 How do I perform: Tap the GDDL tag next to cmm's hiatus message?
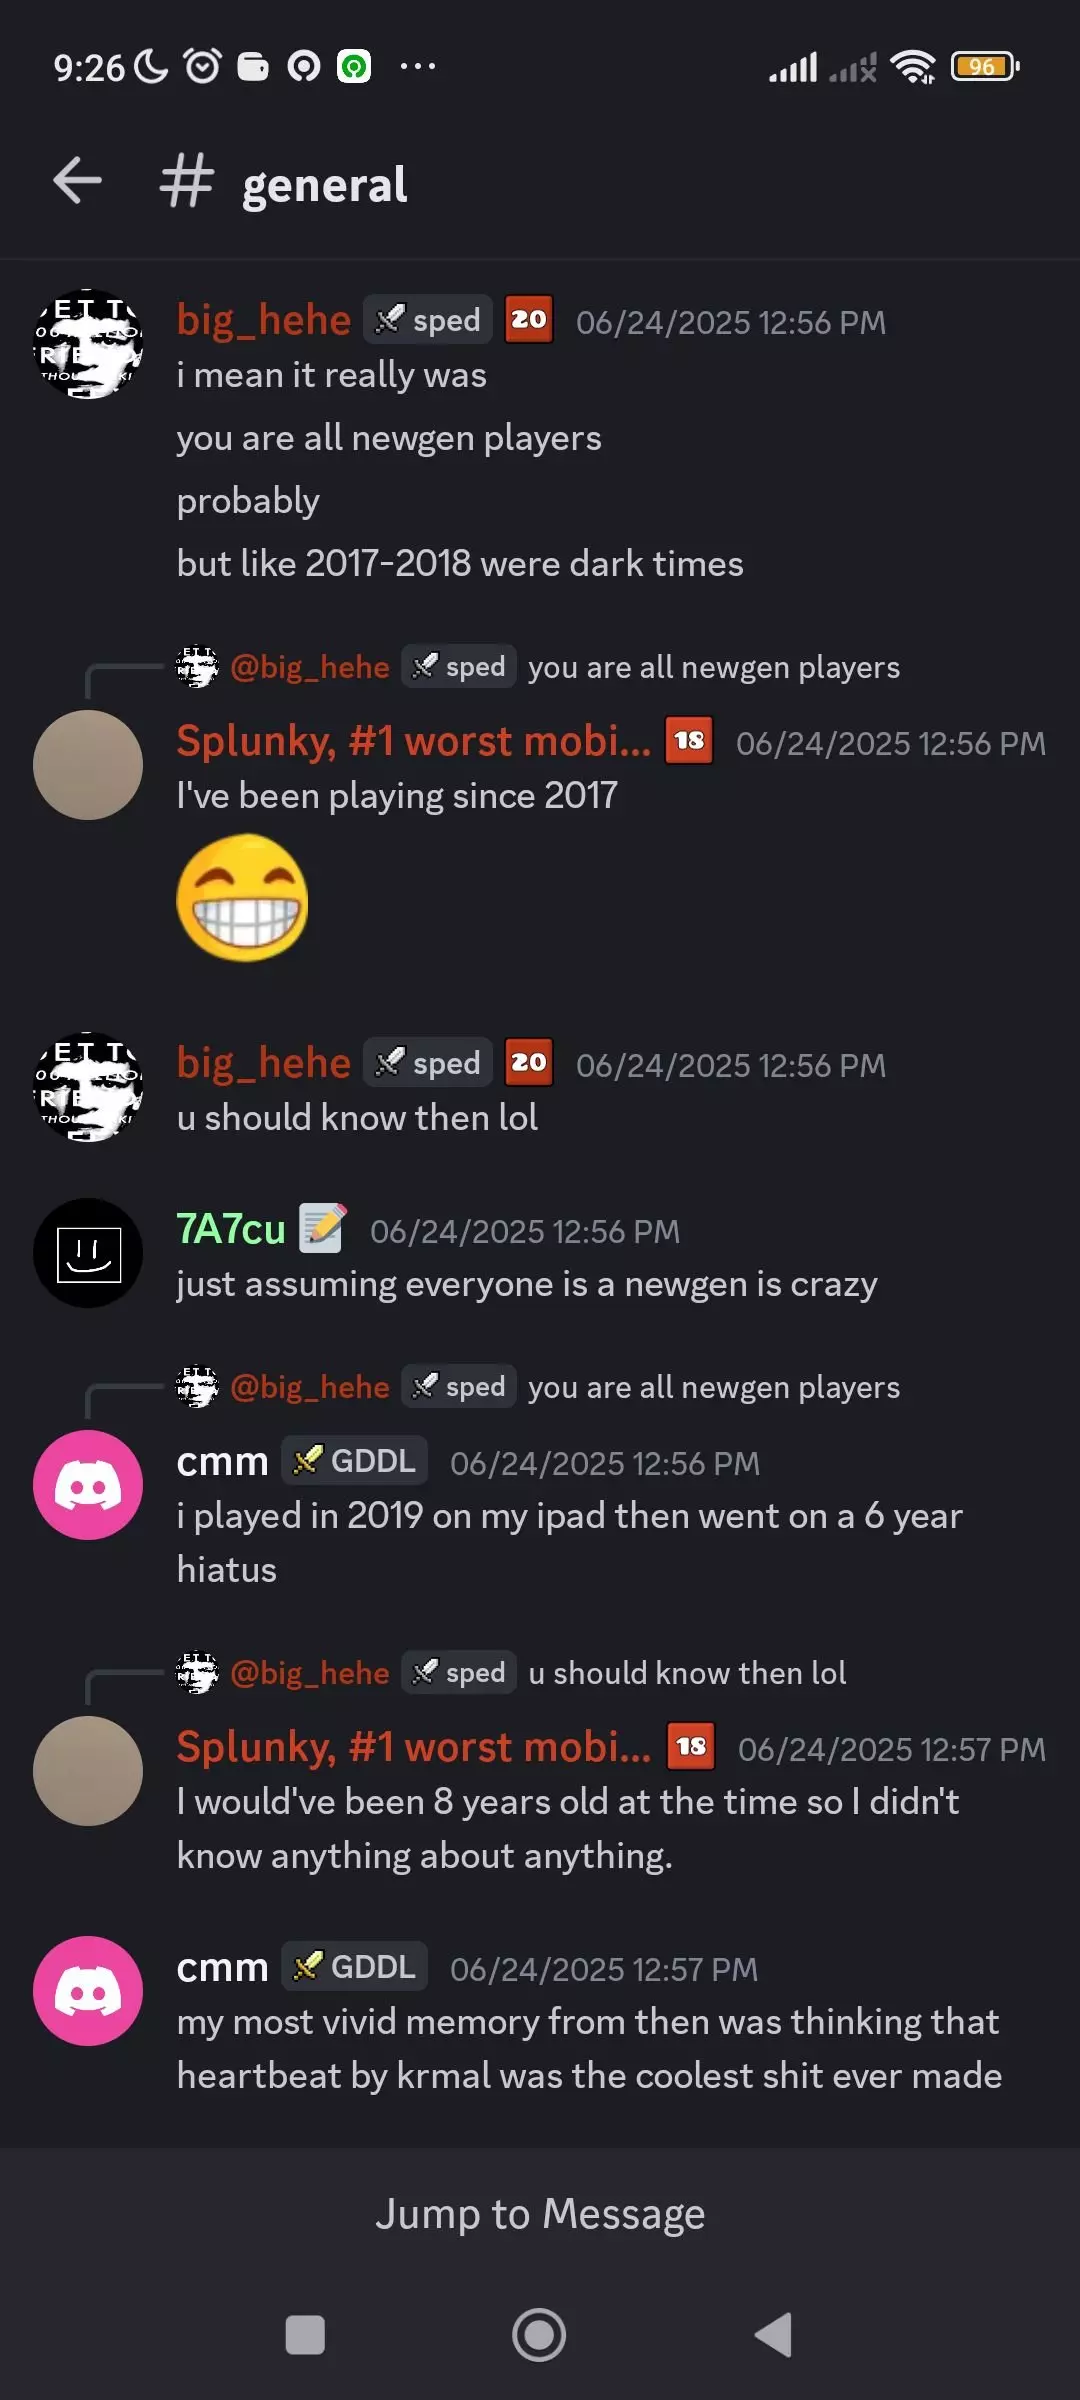tap(355, 1461)
